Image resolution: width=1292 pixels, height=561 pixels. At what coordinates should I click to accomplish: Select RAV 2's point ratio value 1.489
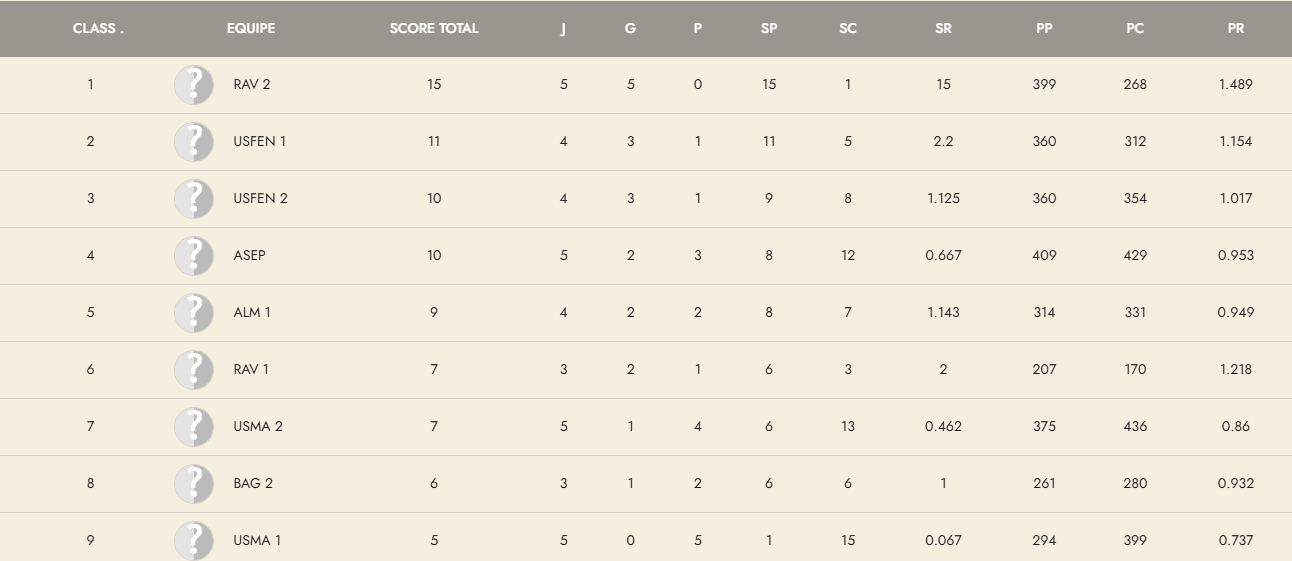click(x=1236, y=85)
